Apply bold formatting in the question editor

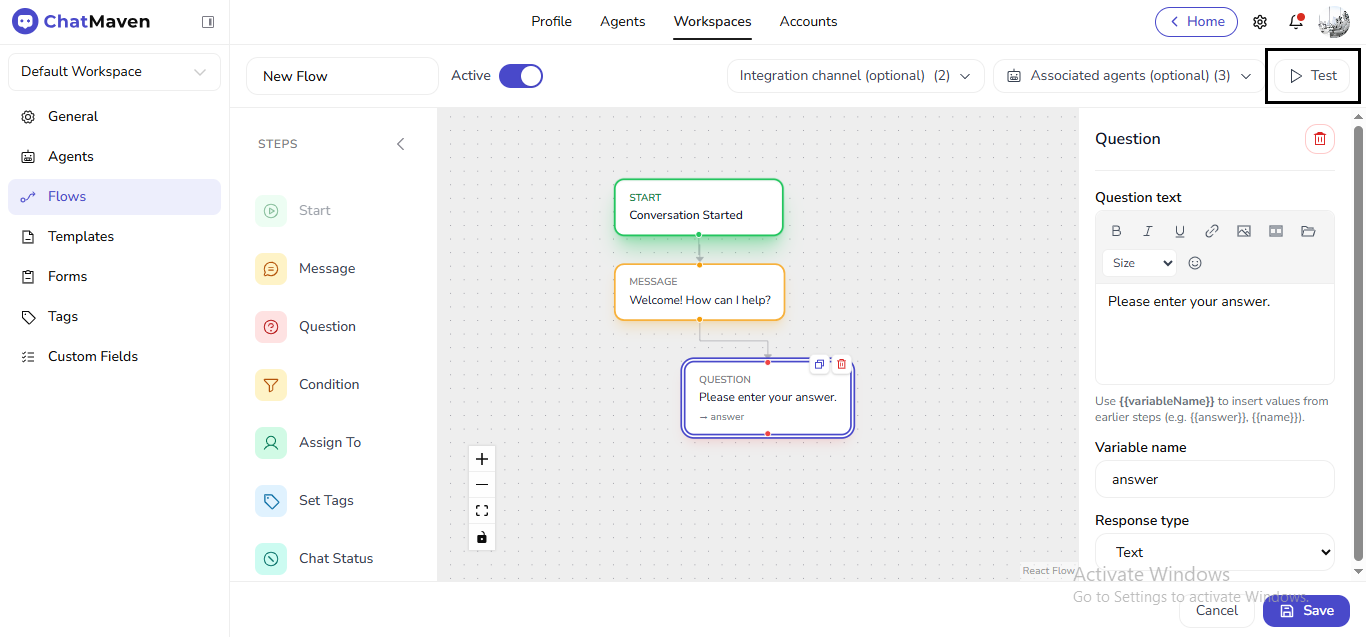(1116, 230)
